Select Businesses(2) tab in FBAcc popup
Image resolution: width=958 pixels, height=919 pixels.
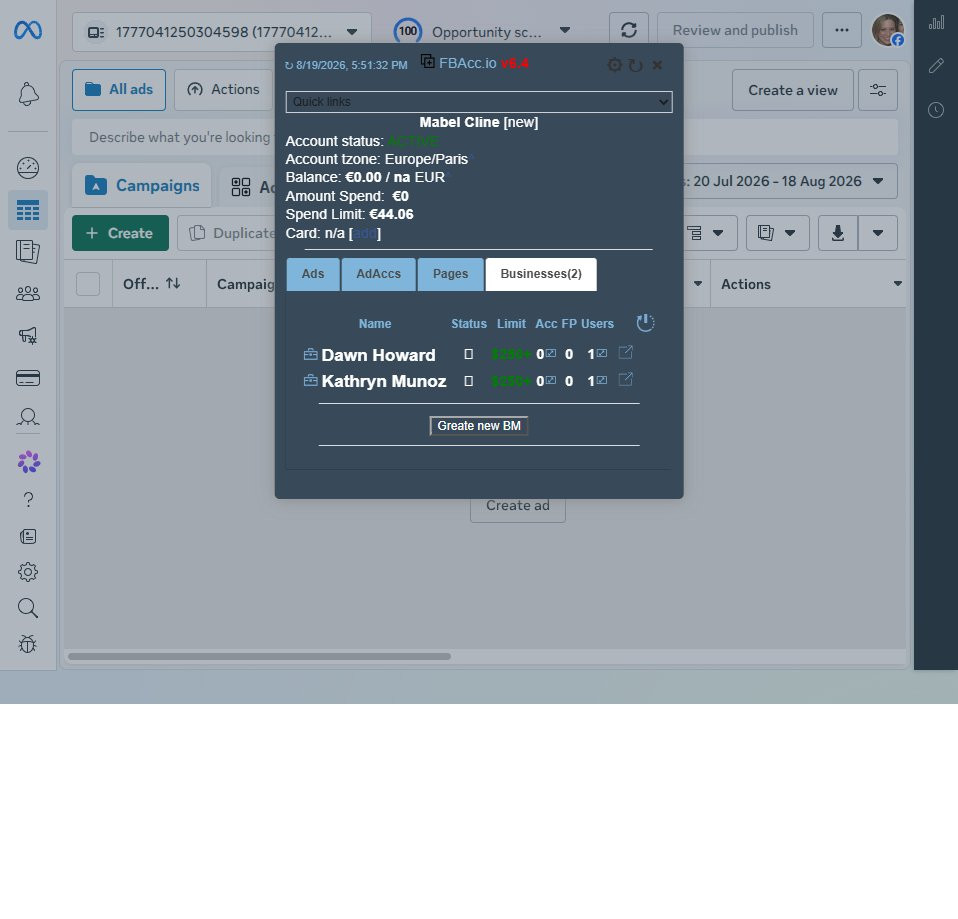pos(541,274)
